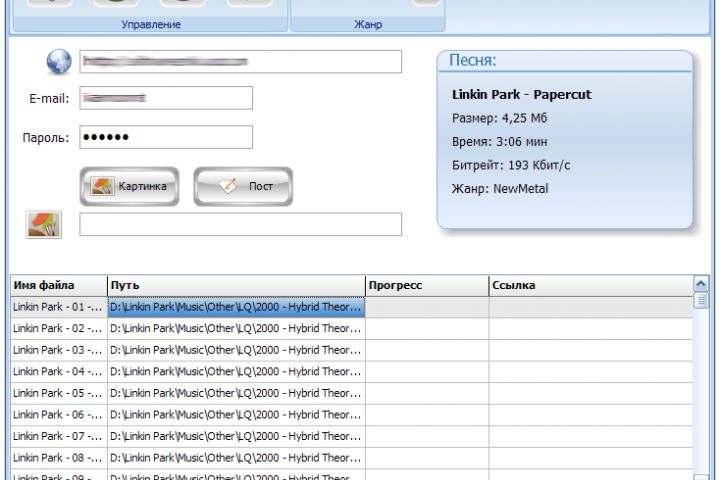
Task: Click the Время: 3:06 мин text
Action: click(500, 141)
